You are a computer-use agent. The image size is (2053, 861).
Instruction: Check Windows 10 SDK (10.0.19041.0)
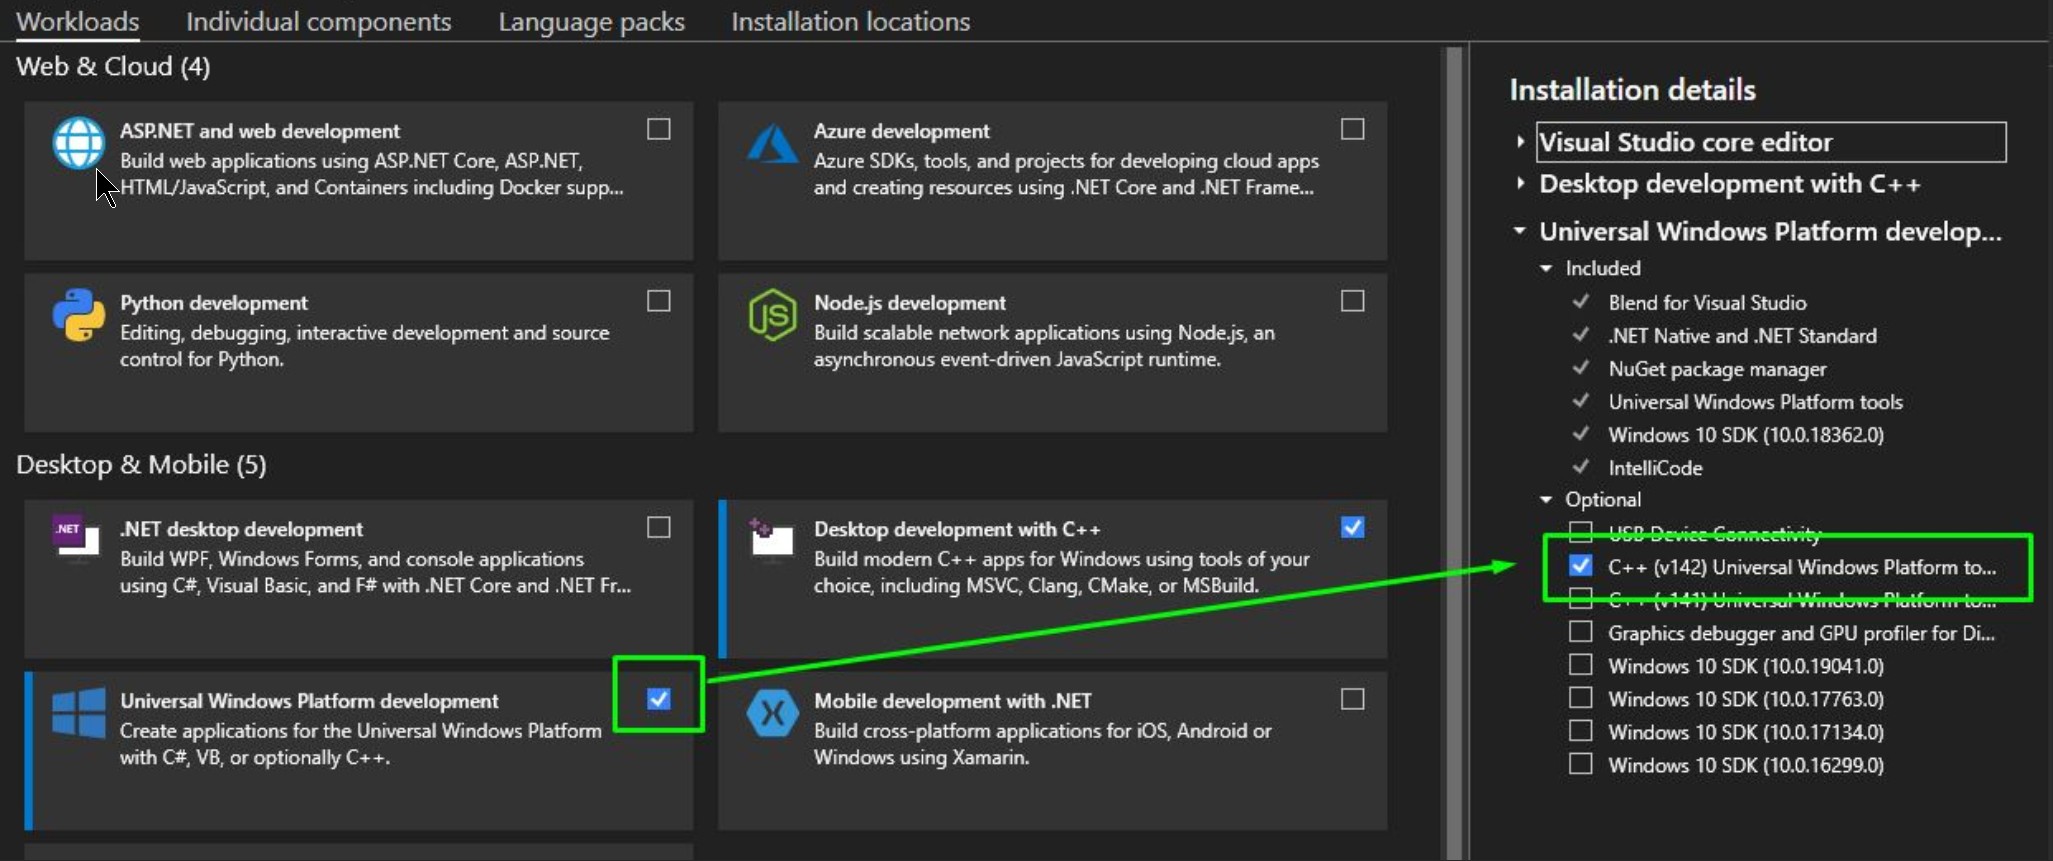coord(1580,665)
